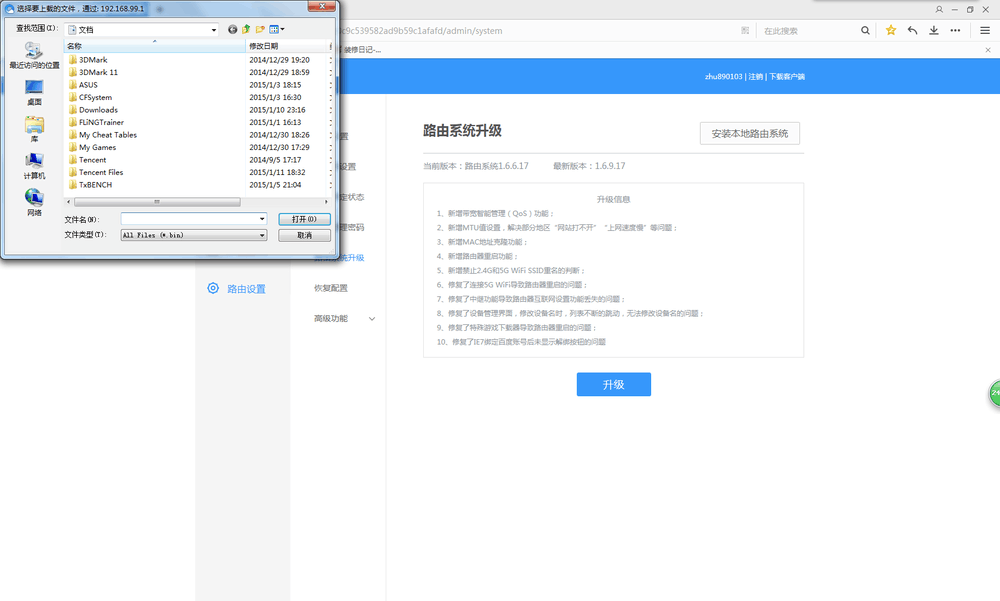Go to Desktop (桌面) location

tap(34, 93)
